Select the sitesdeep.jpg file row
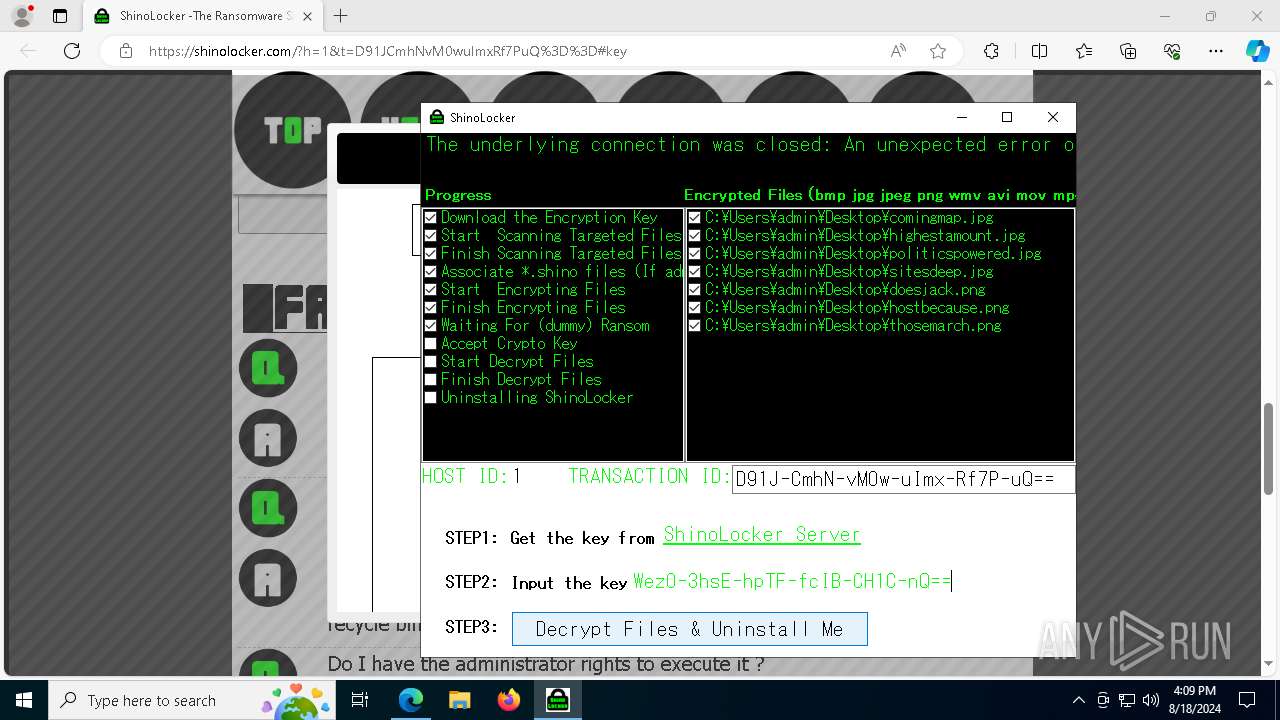 (849, 271)
